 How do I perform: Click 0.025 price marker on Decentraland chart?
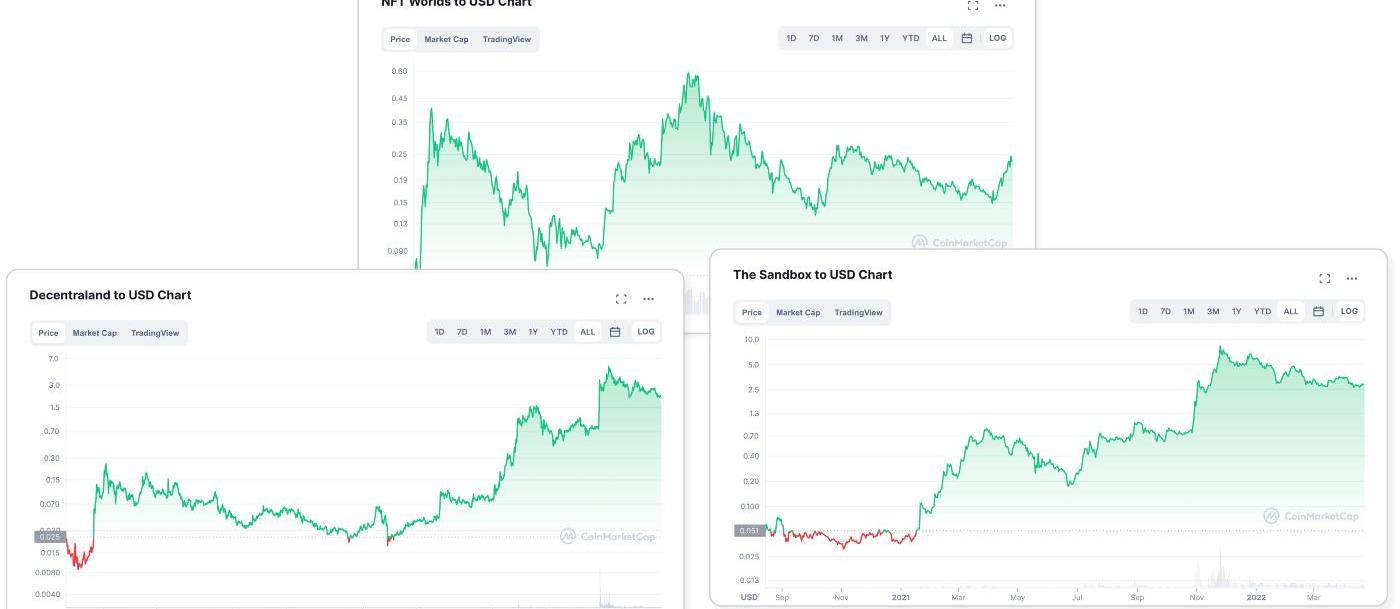pyautogui.click(x=49, y=537)
